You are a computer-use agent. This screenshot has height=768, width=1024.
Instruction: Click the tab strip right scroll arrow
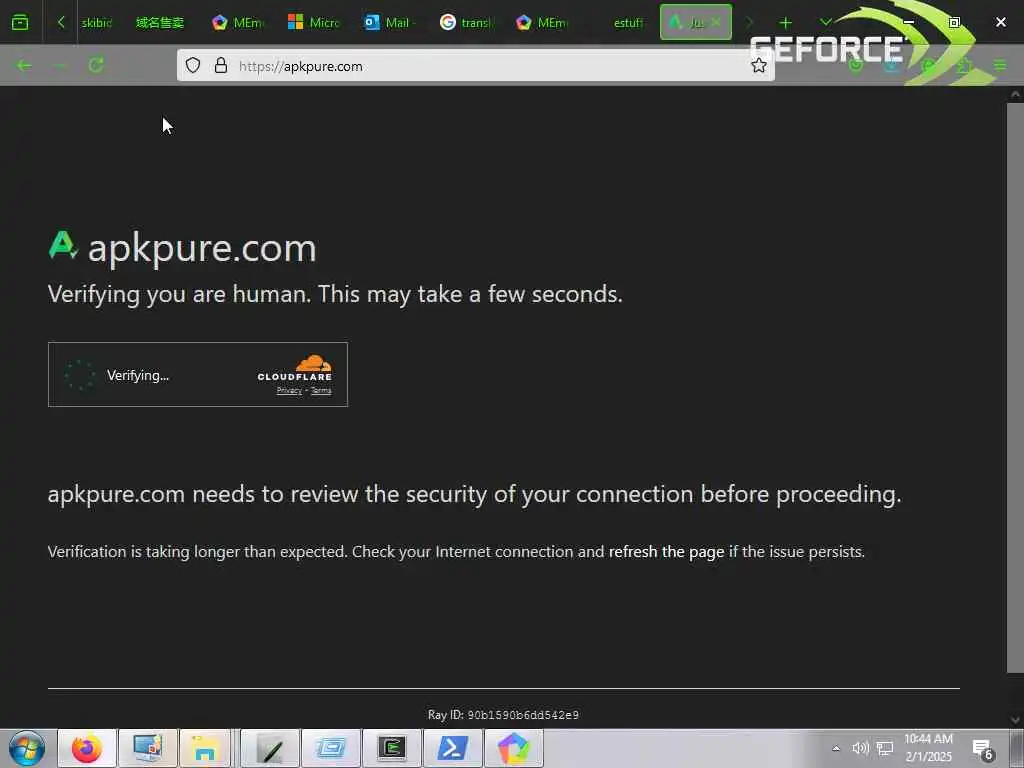748,22
